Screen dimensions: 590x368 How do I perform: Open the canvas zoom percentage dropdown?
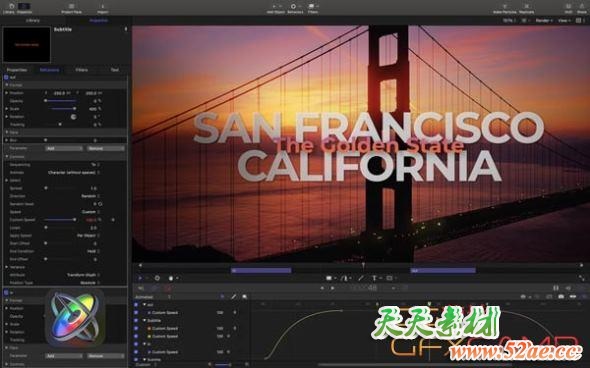[508, 20]
